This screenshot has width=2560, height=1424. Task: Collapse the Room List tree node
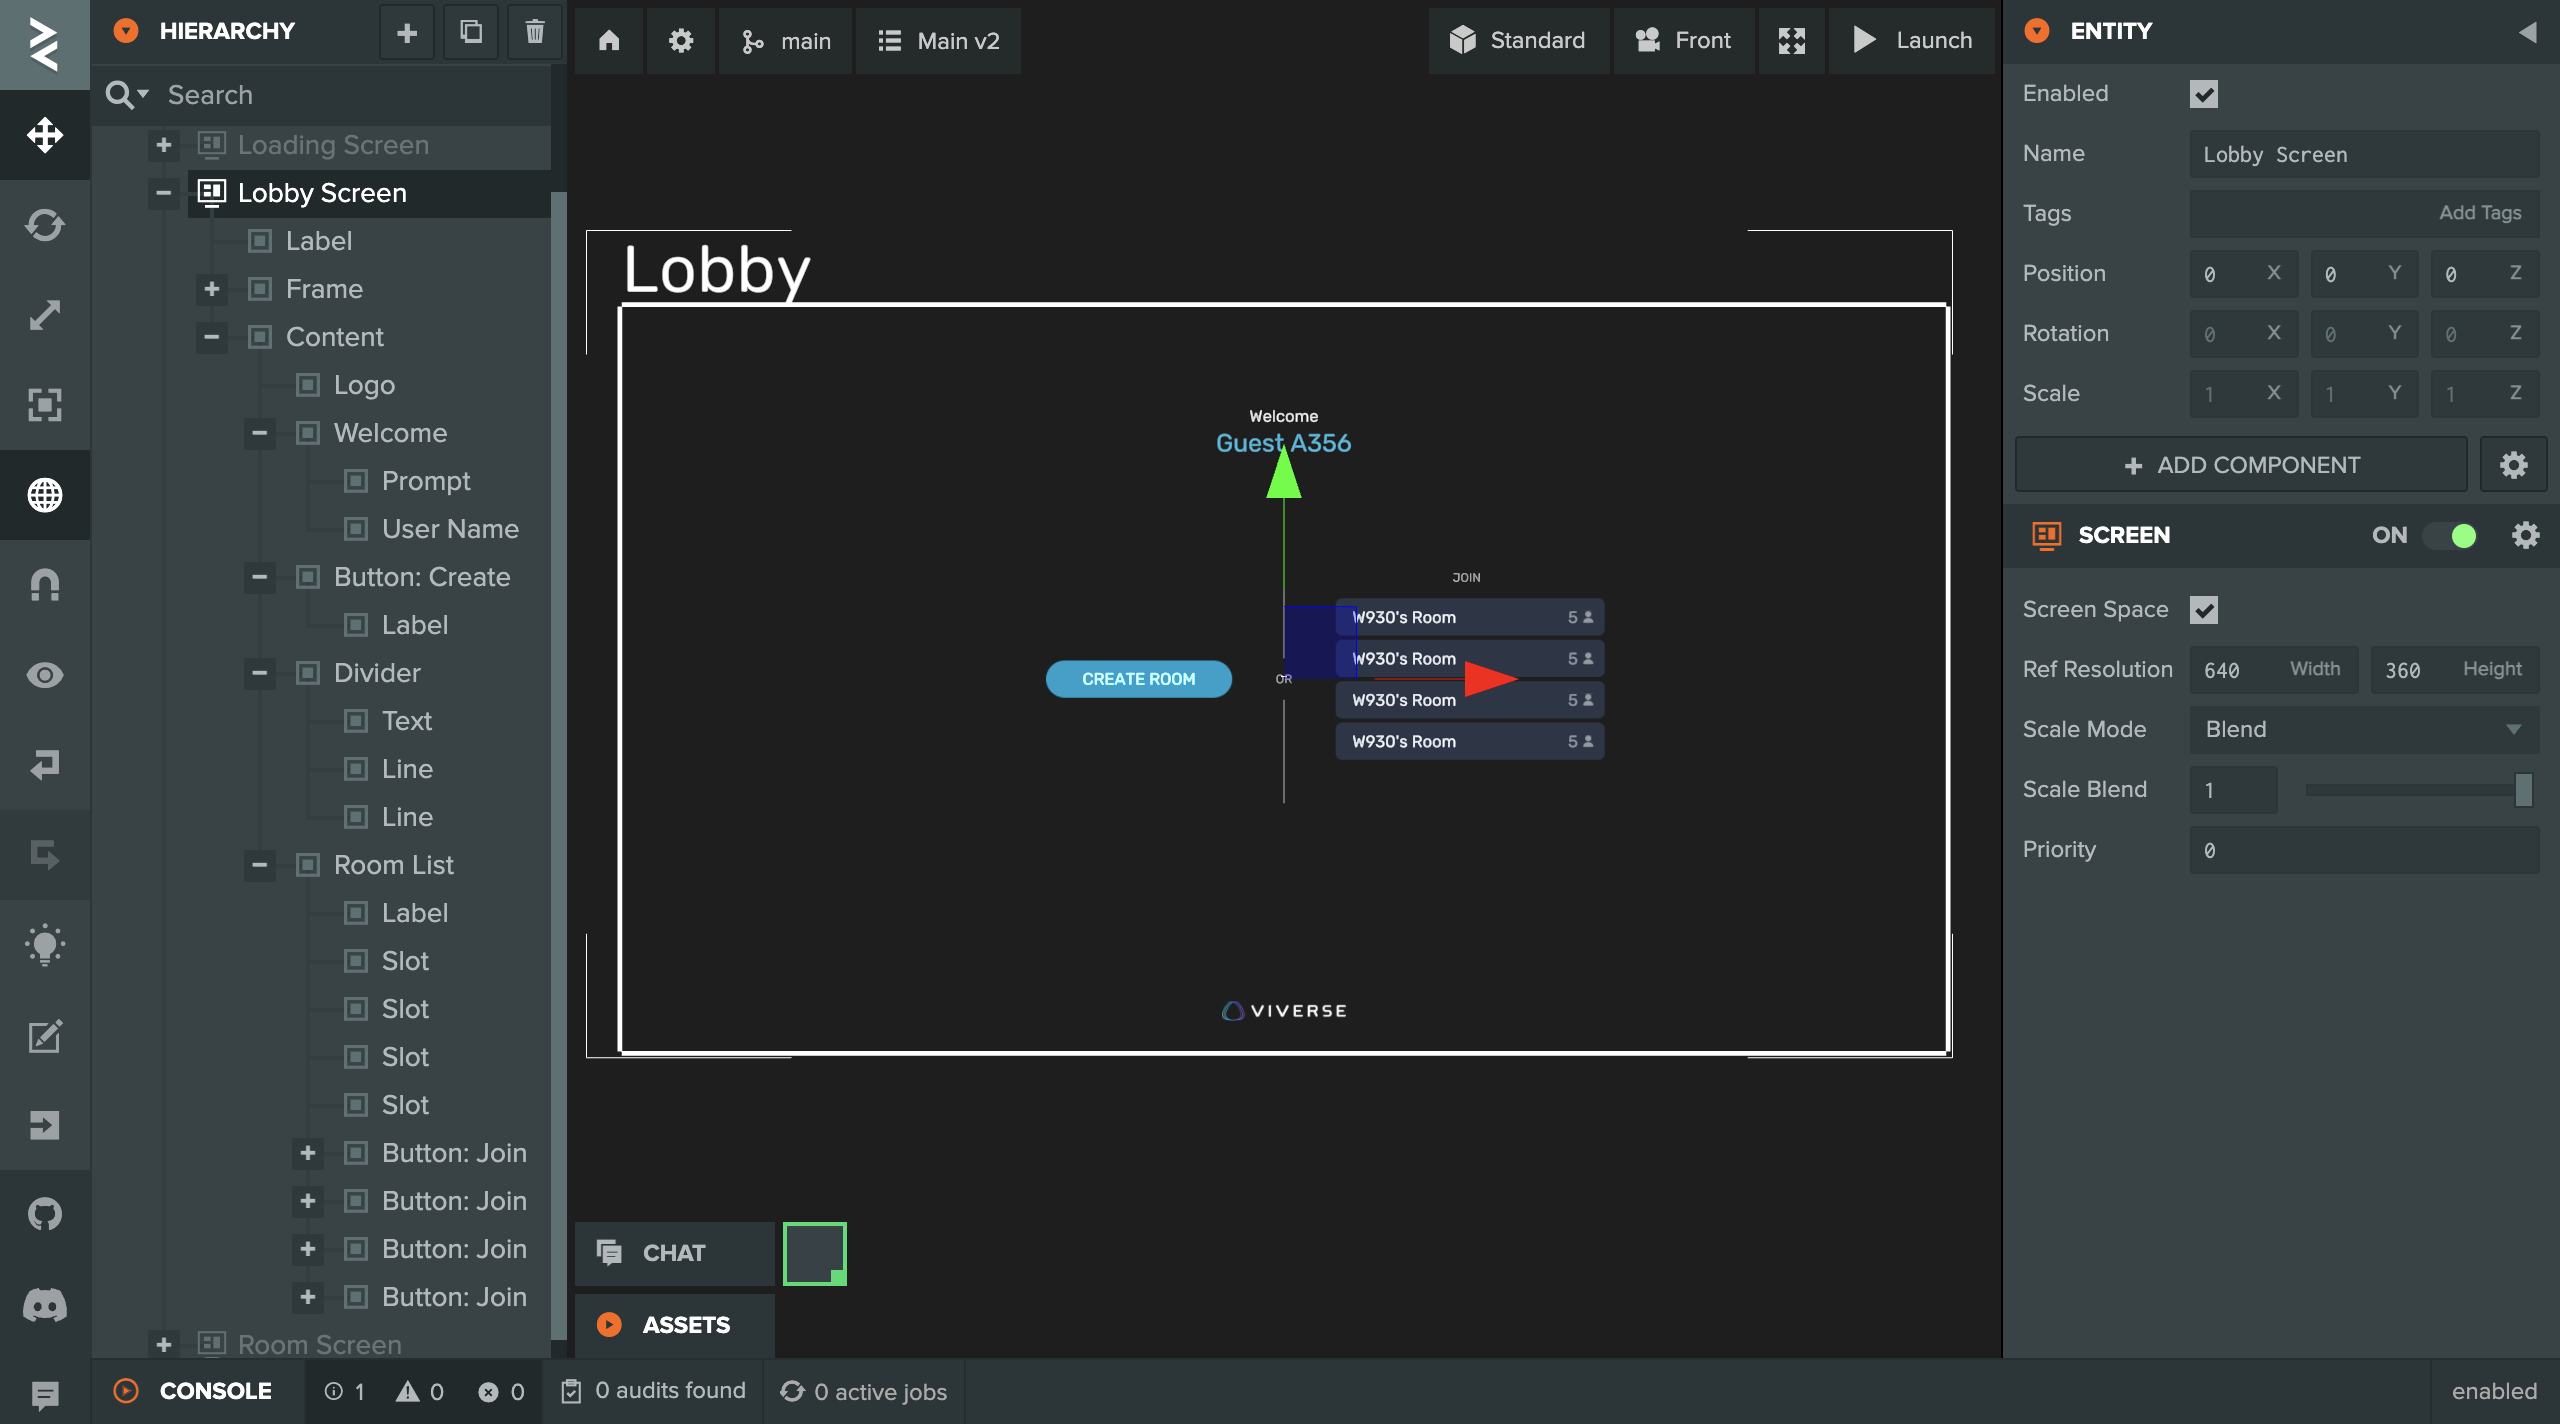259,865
